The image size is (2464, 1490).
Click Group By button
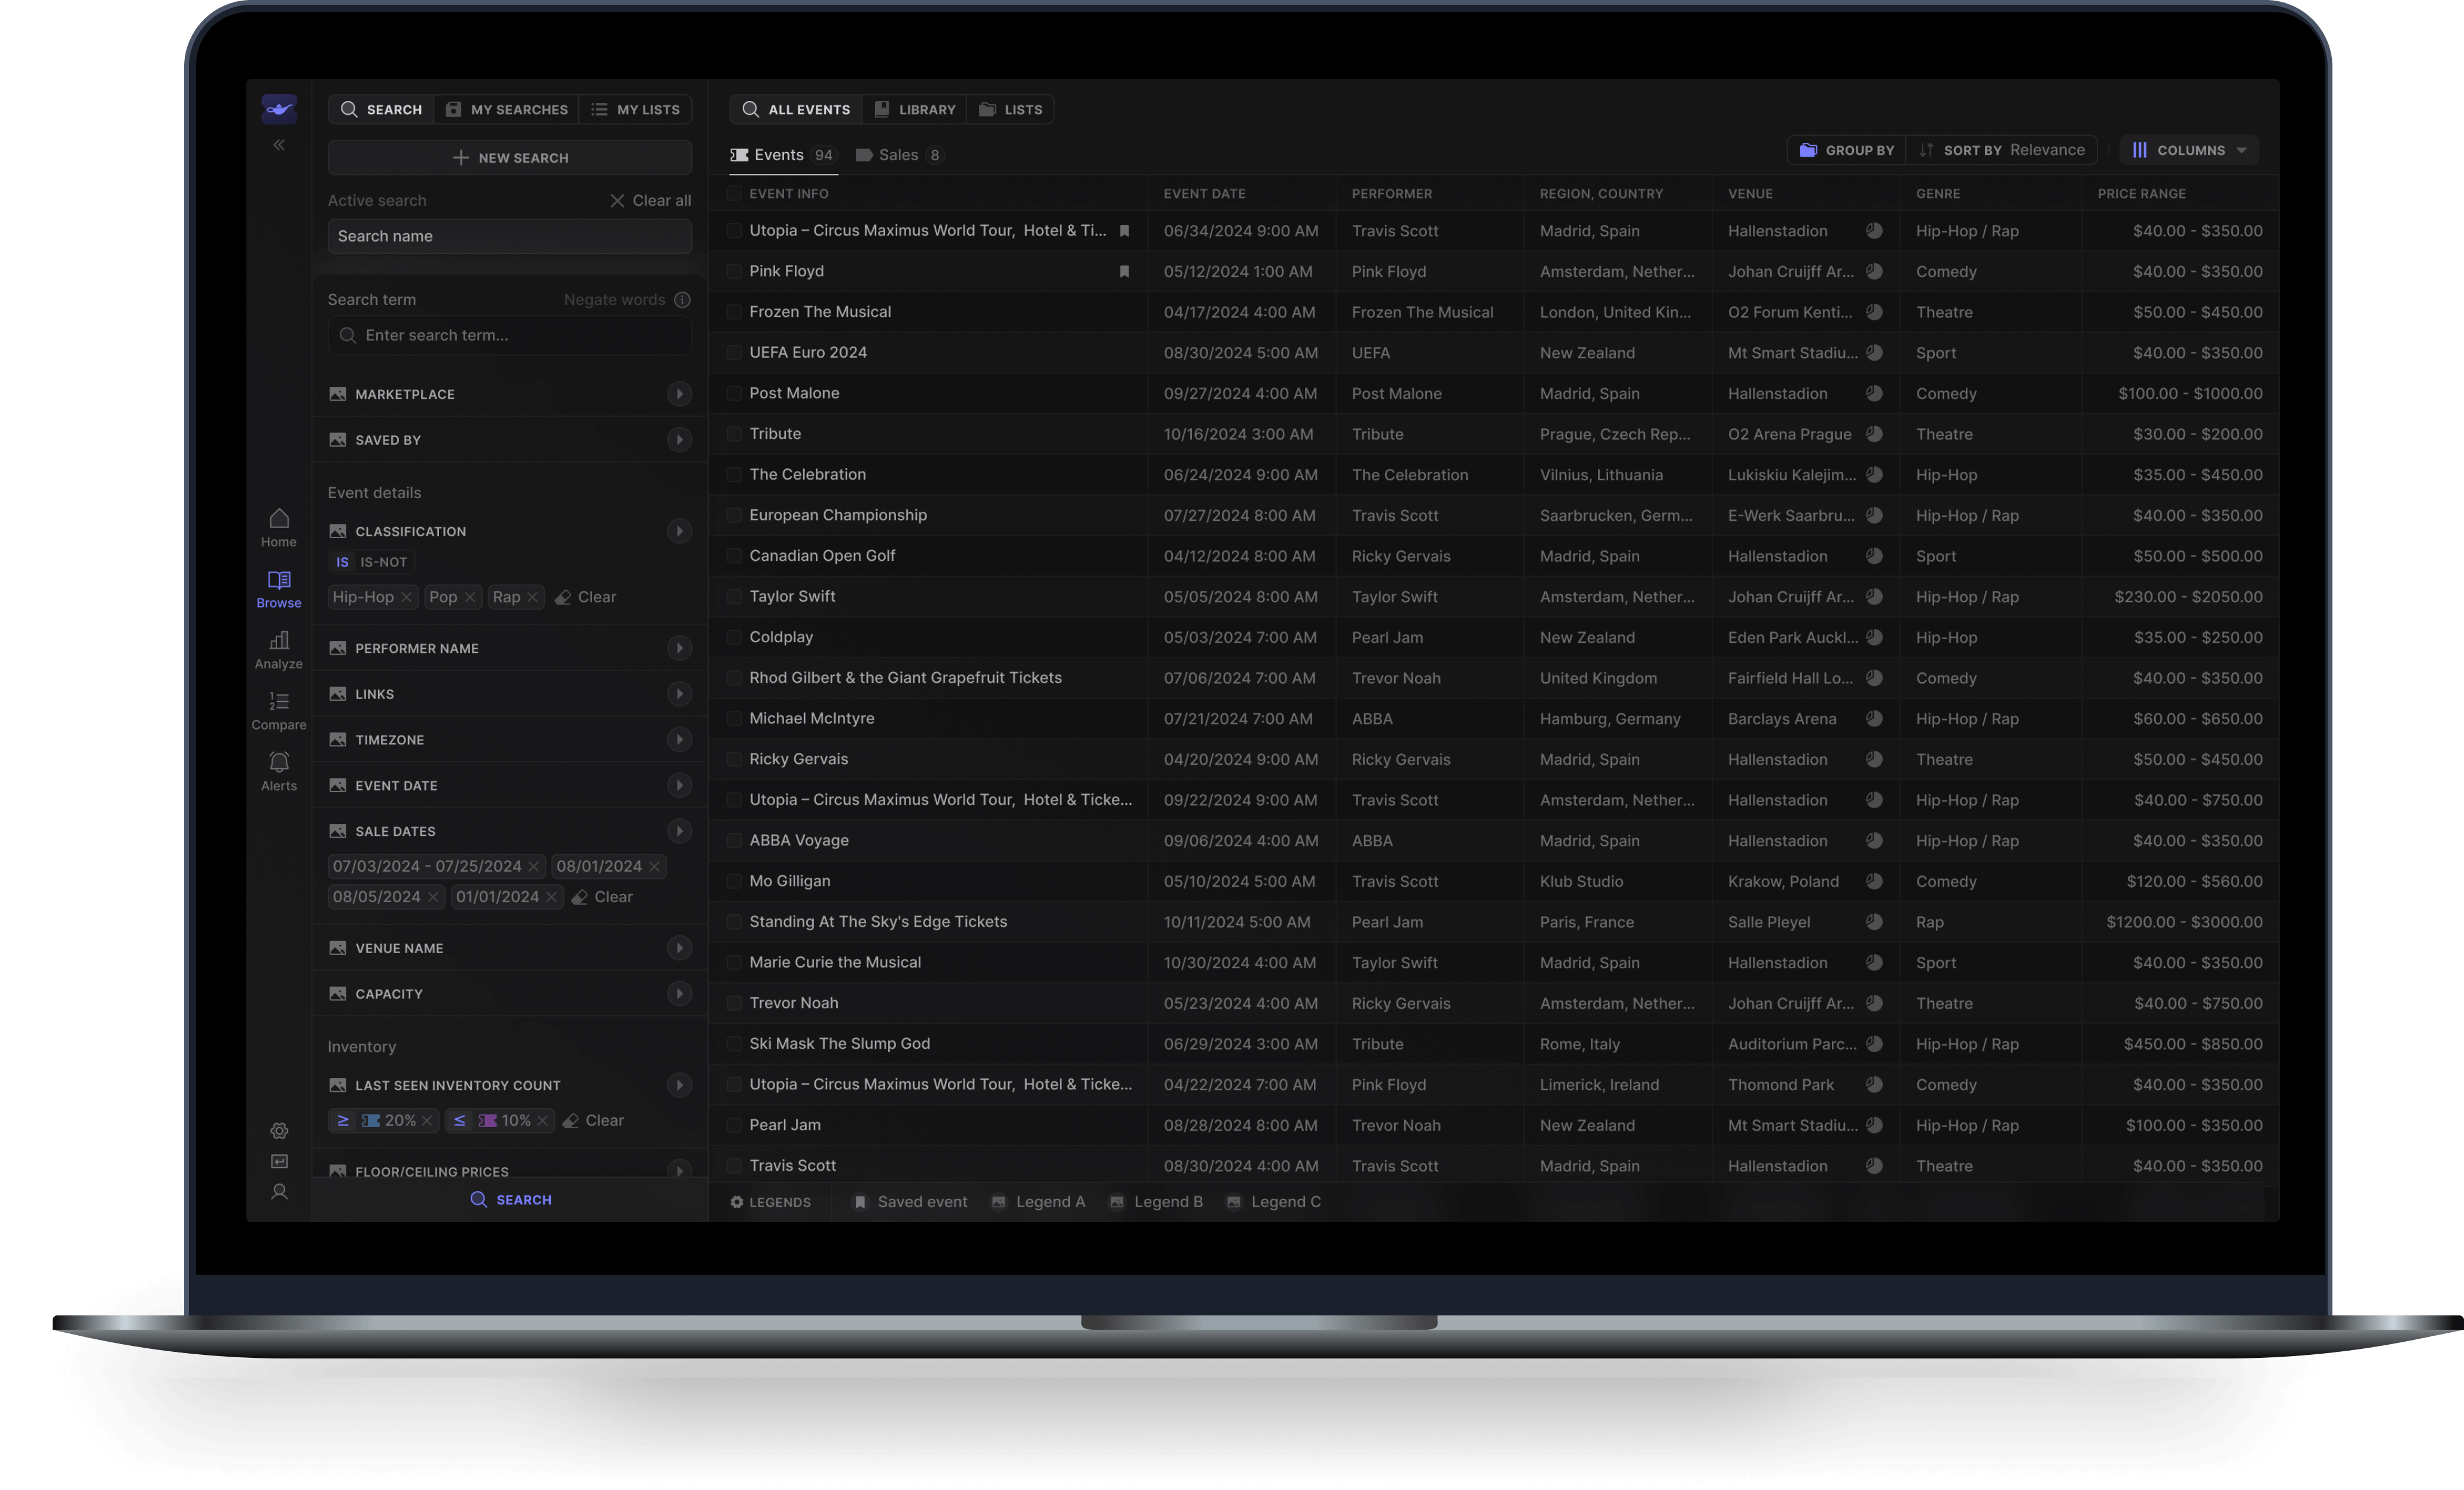click(1847, 150)
